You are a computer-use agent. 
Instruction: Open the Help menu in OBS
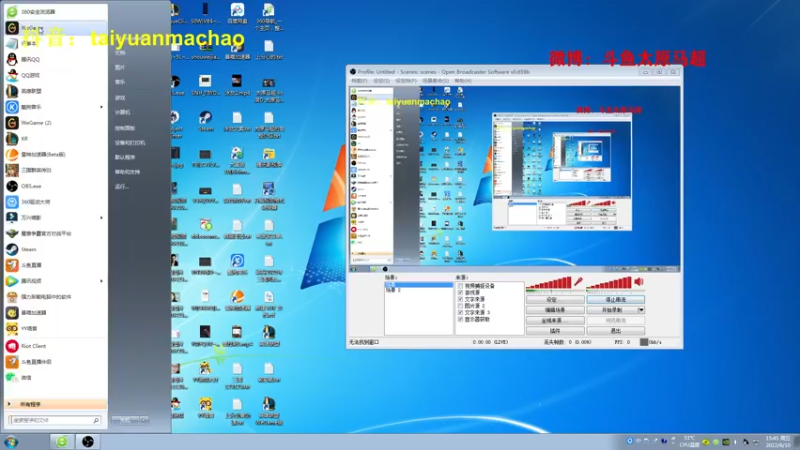[463, 81]
